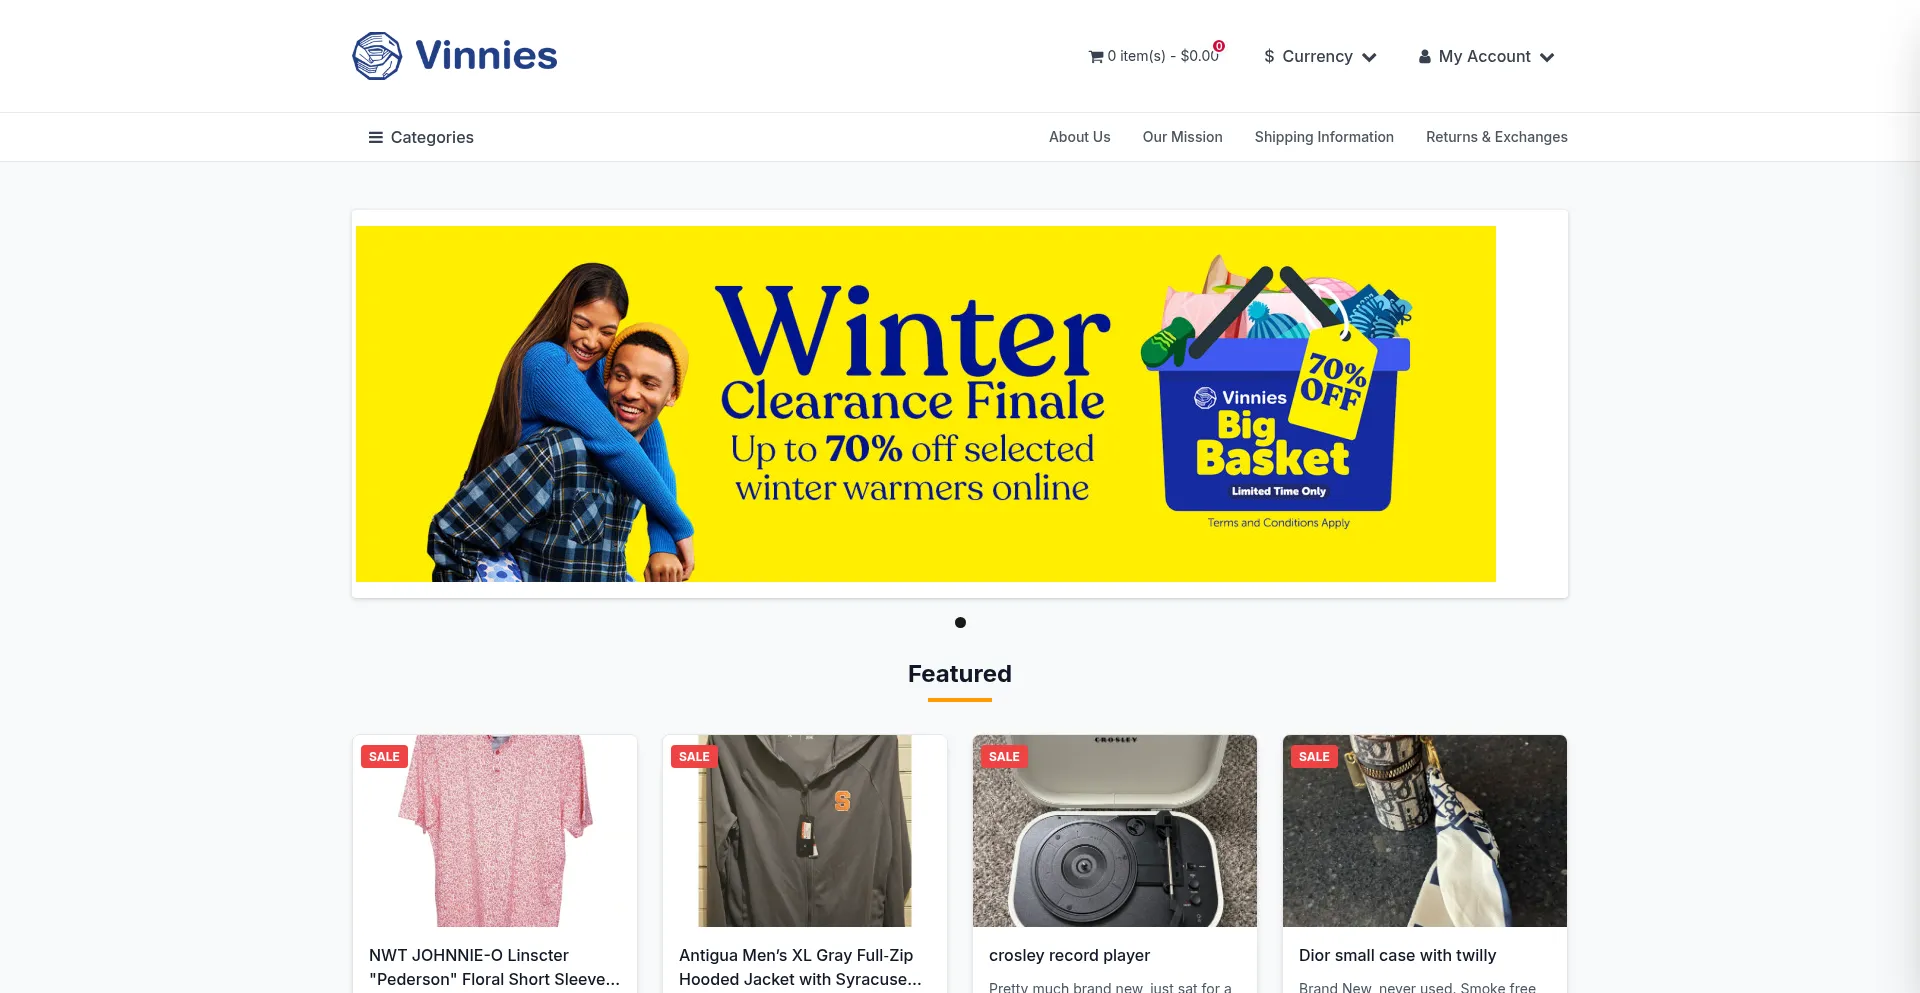Select the carousel slide indicator dot
This screenshot has width=1920, height=993.
coord(960,622)
